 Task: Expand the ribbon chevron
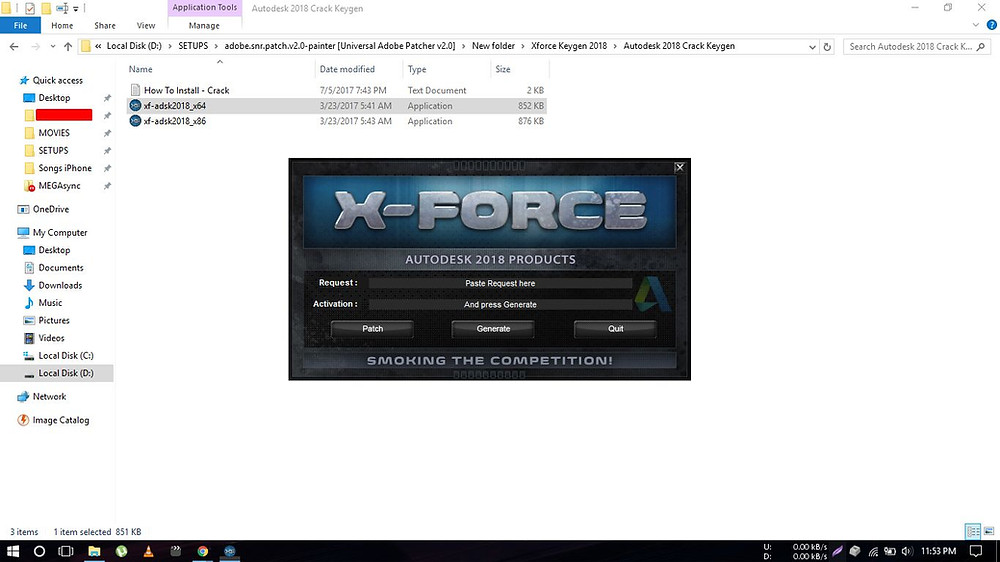click(976, 25)
